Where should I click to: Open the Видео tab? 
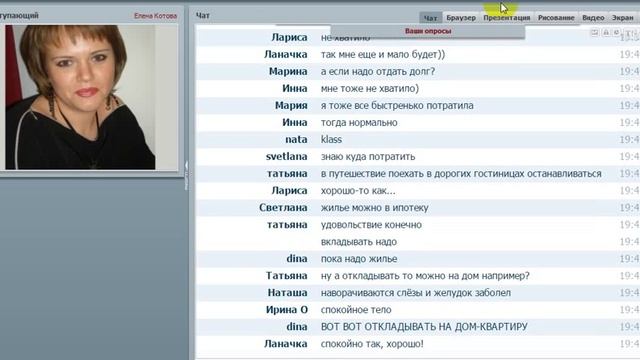(593, 18)
